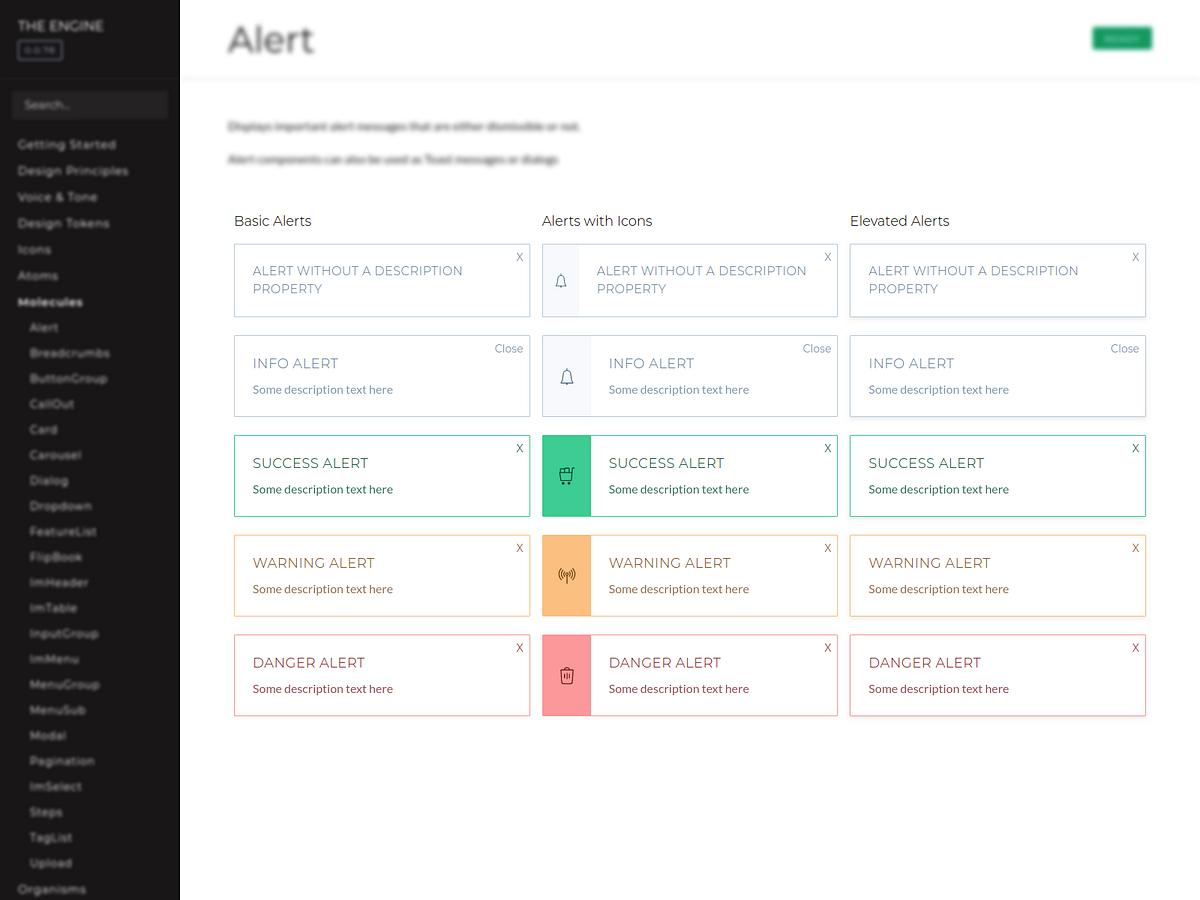The image size is (1200, 900).
Task: Select the bell icon on the Info Alert
Action: pos(566,376)
